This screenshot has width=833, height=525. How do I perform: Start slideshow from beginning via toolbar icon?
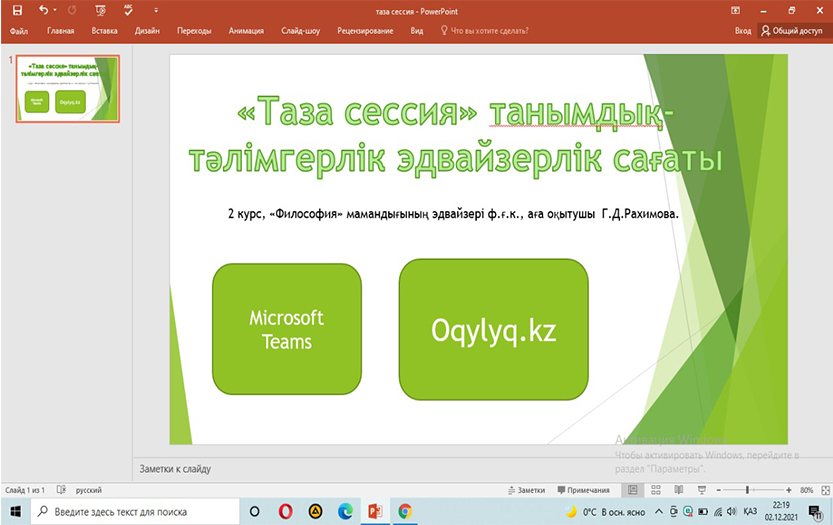point(100,10)
